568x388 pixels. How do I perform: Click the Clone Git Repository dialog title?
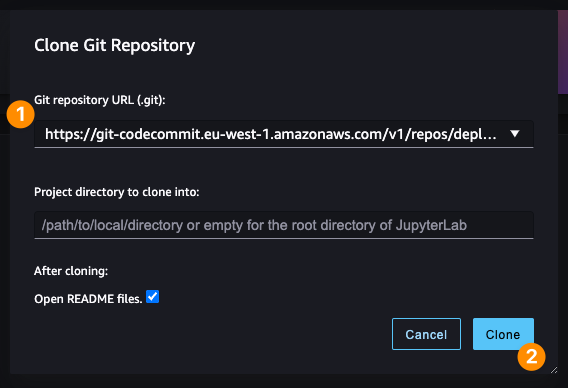click(x=114, y=45)
